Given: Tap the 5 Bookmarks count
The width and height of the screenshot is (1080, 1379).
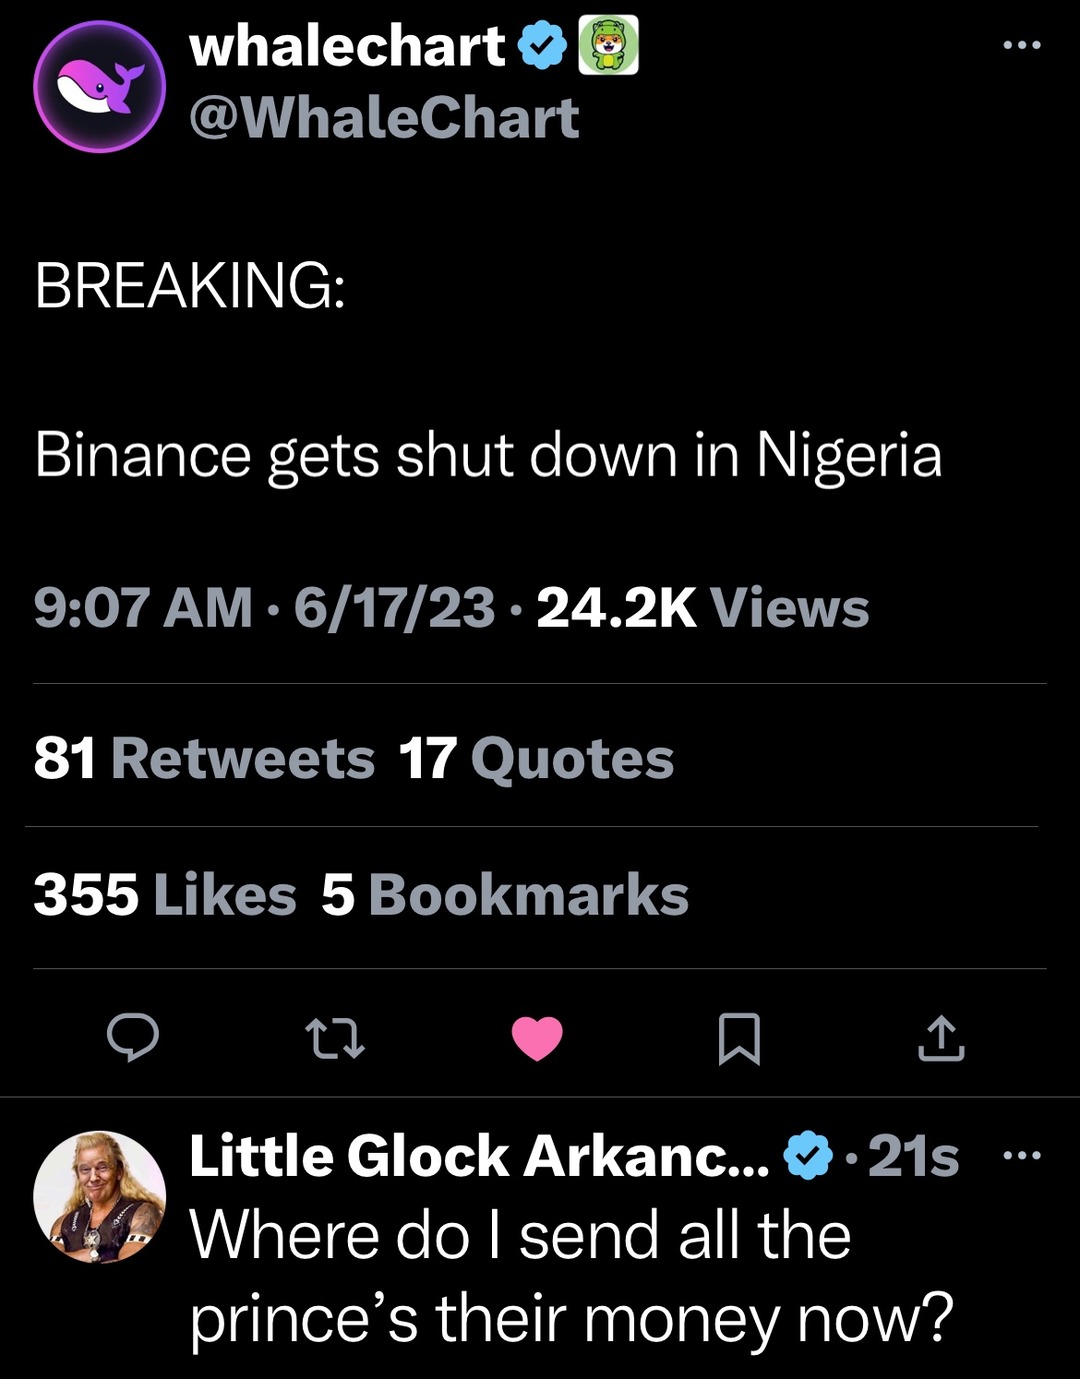Looking at the screenshot, I should click(x=505, y=894).
